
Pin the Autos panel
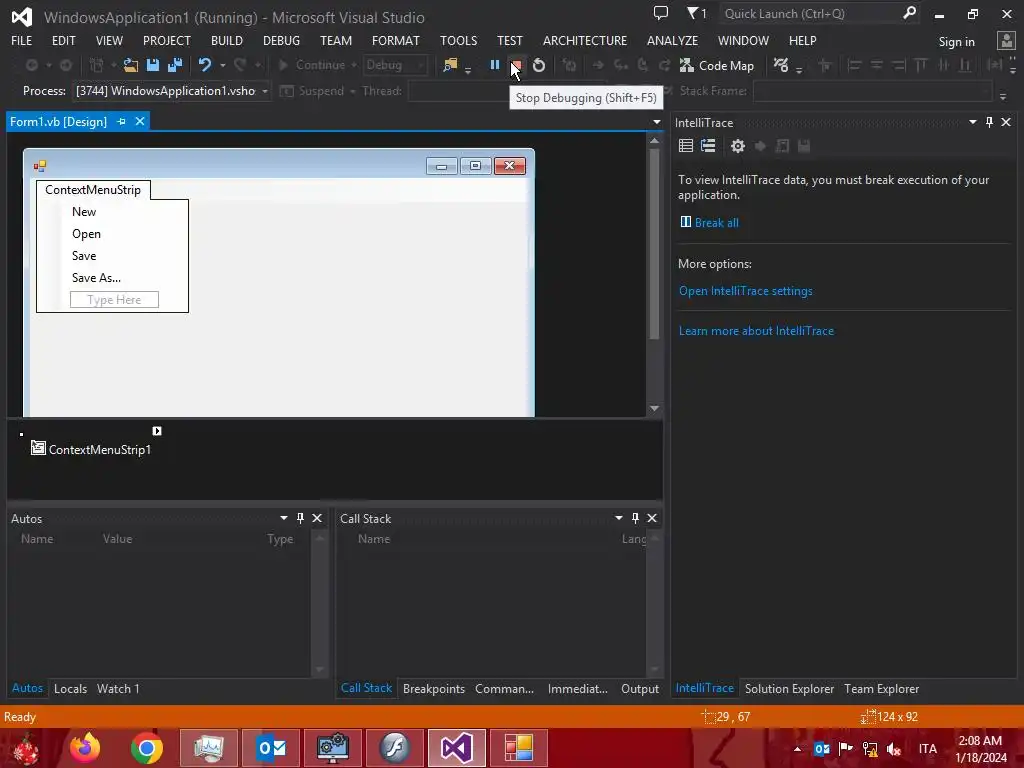click(x=300, y=518)
